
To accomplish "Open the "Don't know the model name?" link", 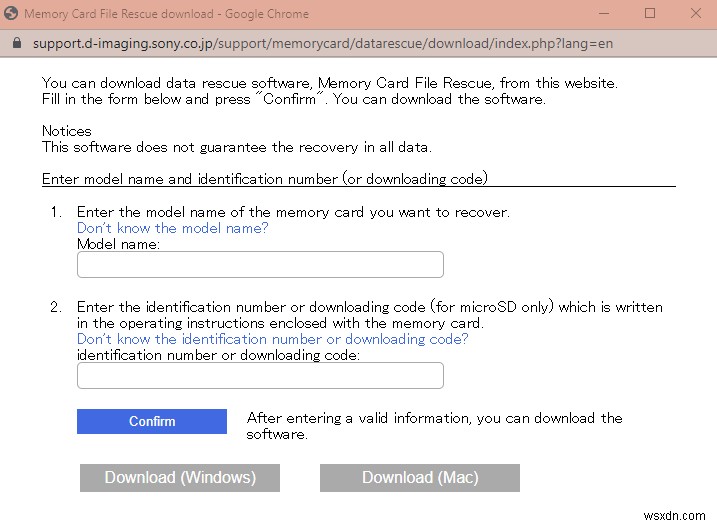I will [x=172, y=228].
